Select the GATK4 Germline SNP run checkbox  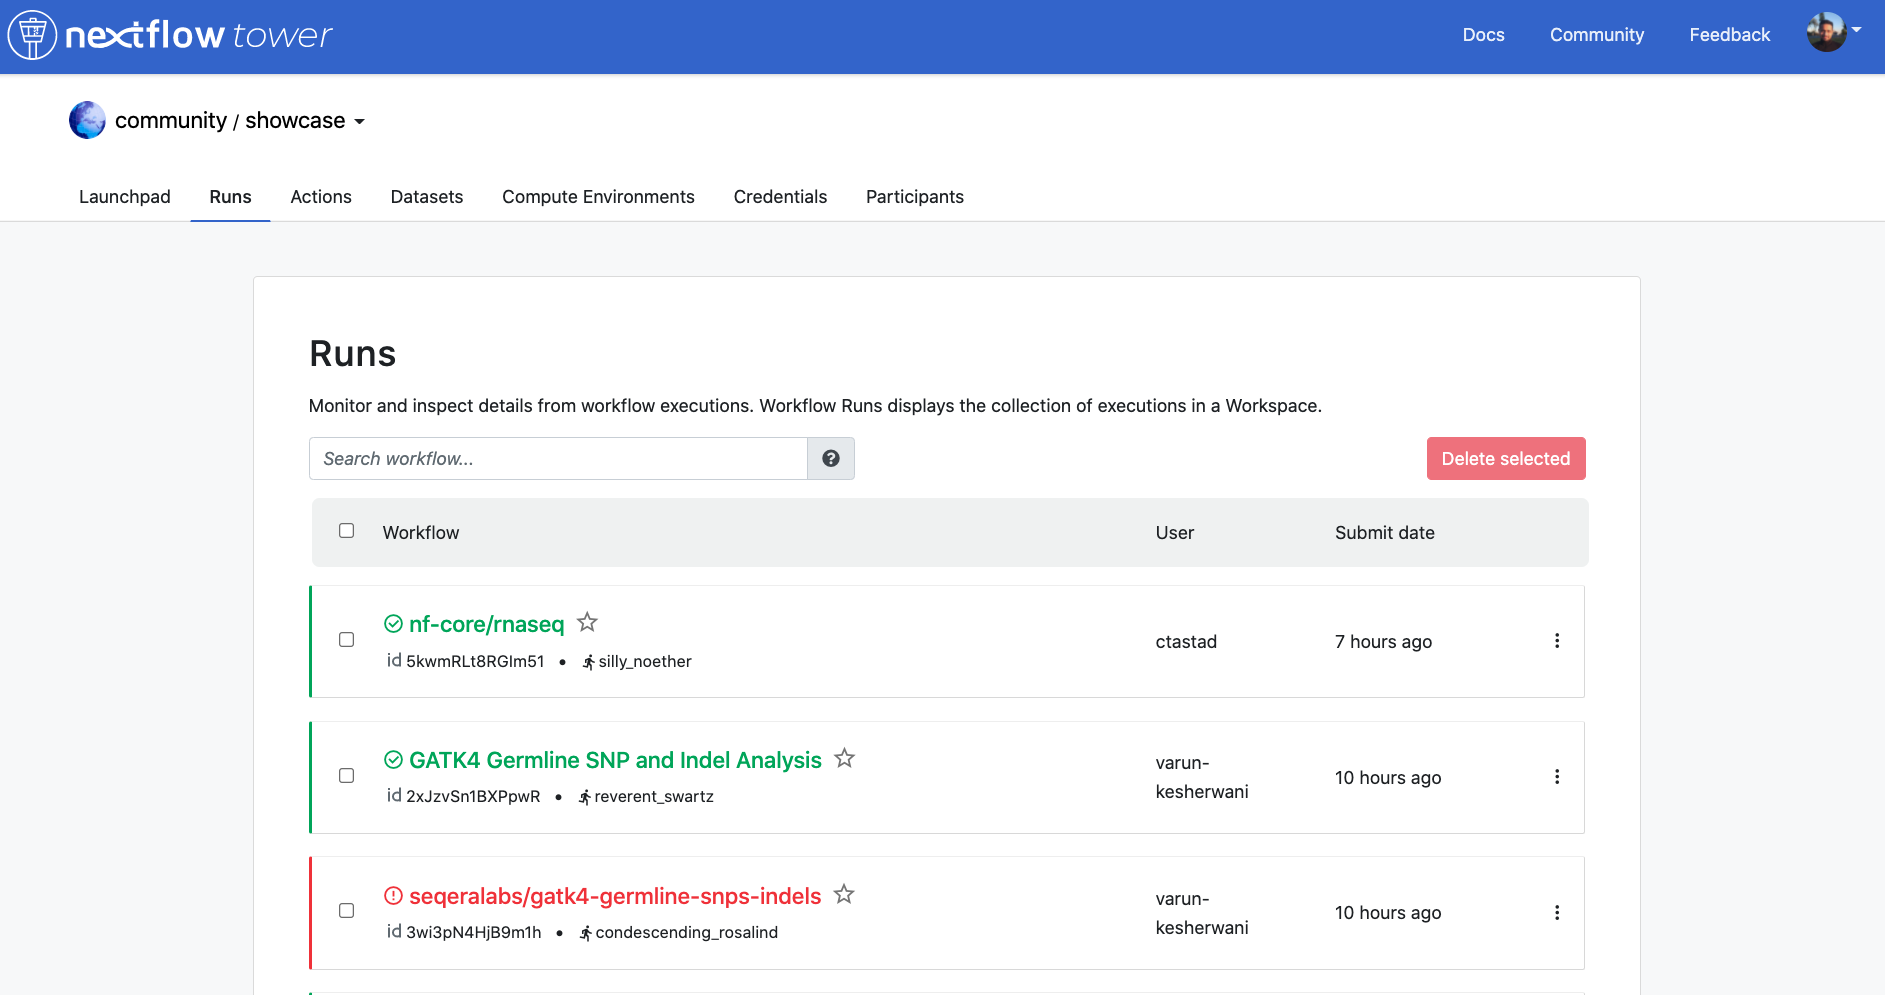click(x=346, y=776)
